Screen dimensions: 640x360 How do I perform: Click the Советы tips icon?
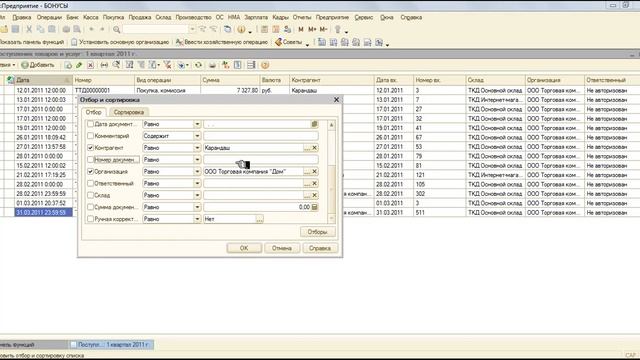278,42
